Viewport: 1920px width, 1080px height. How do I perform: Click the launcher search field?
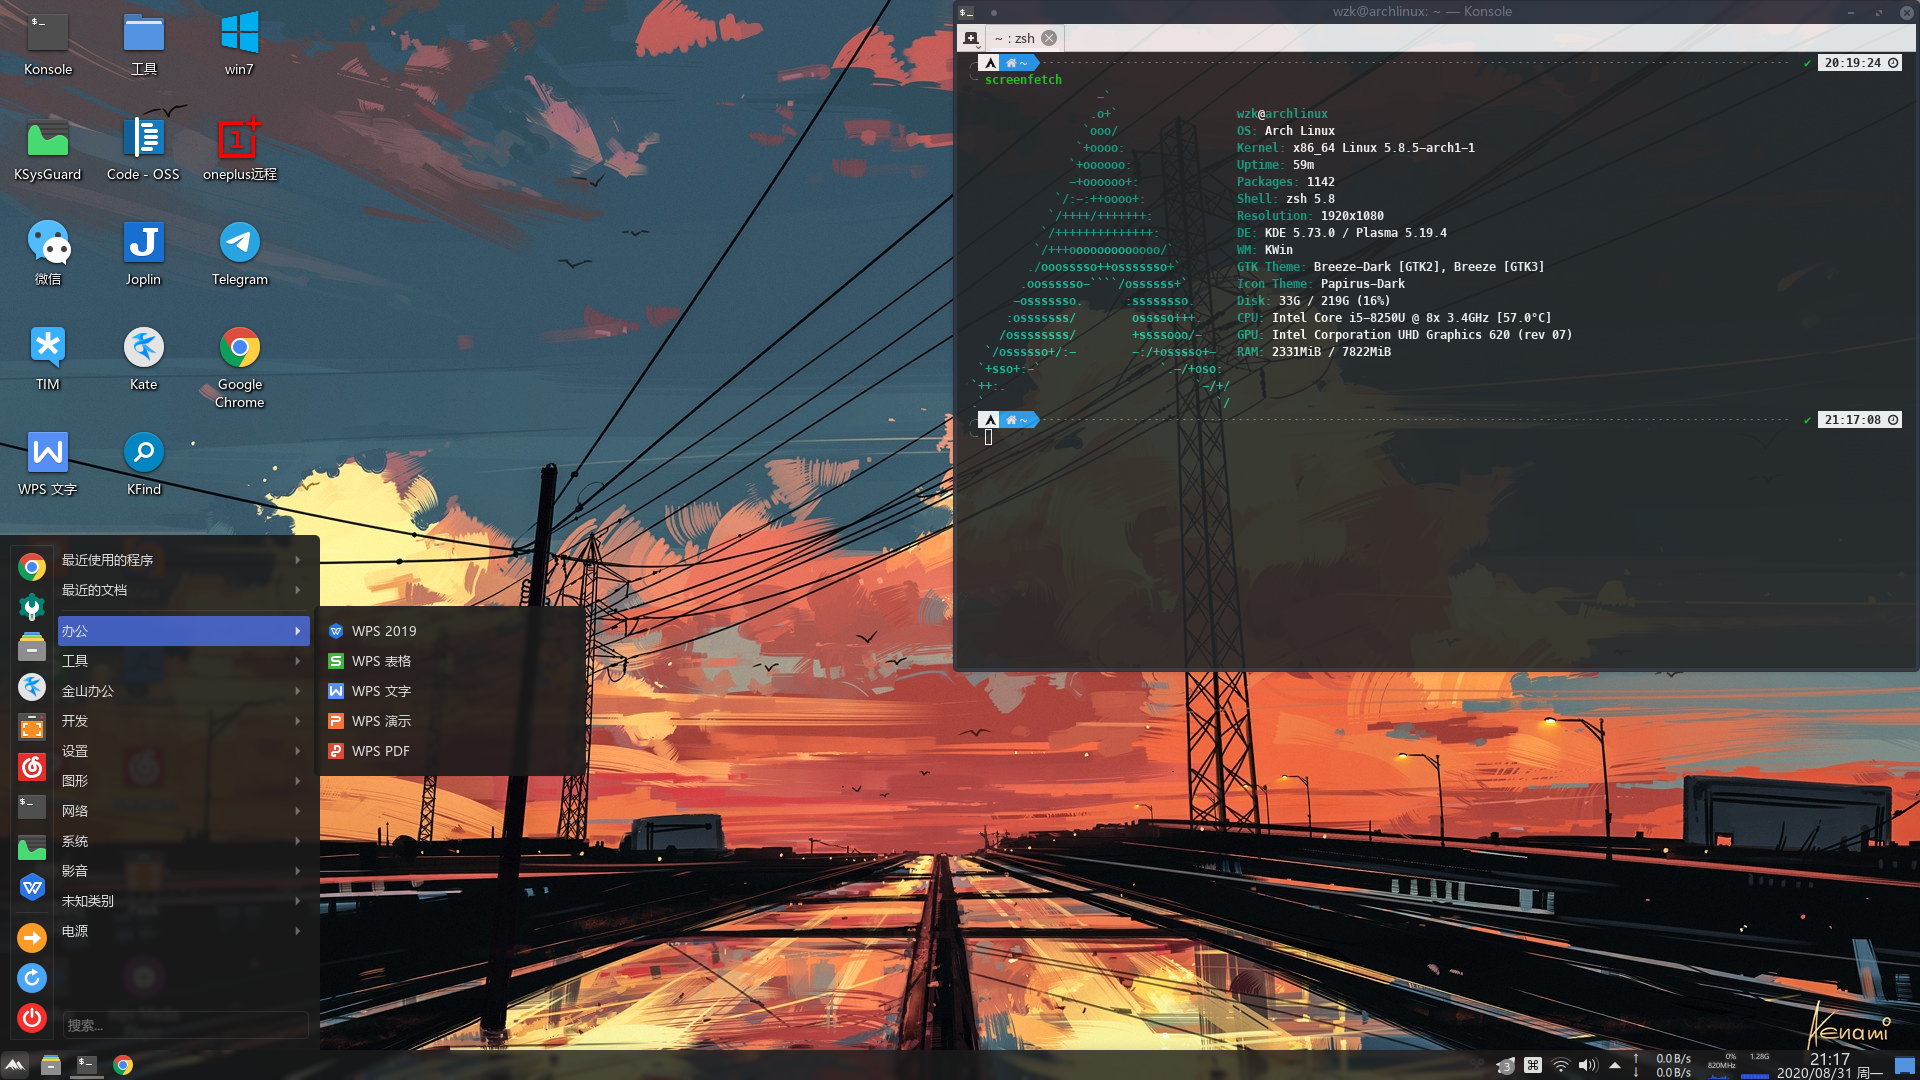[x=185, y=1025]
